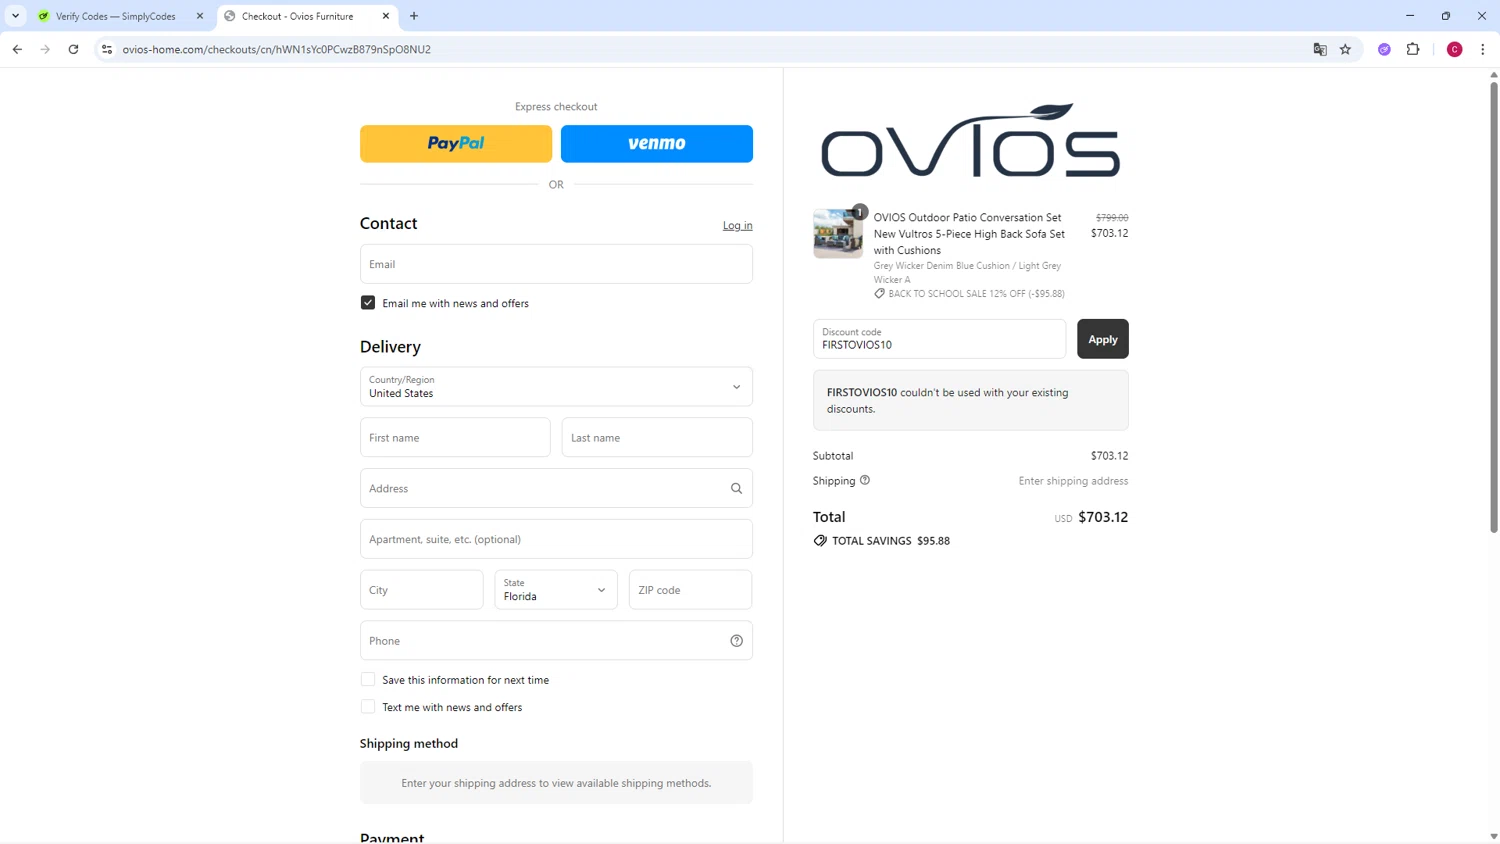Click the browser forward arrow

pyautogui.click(x=45, y=49)
